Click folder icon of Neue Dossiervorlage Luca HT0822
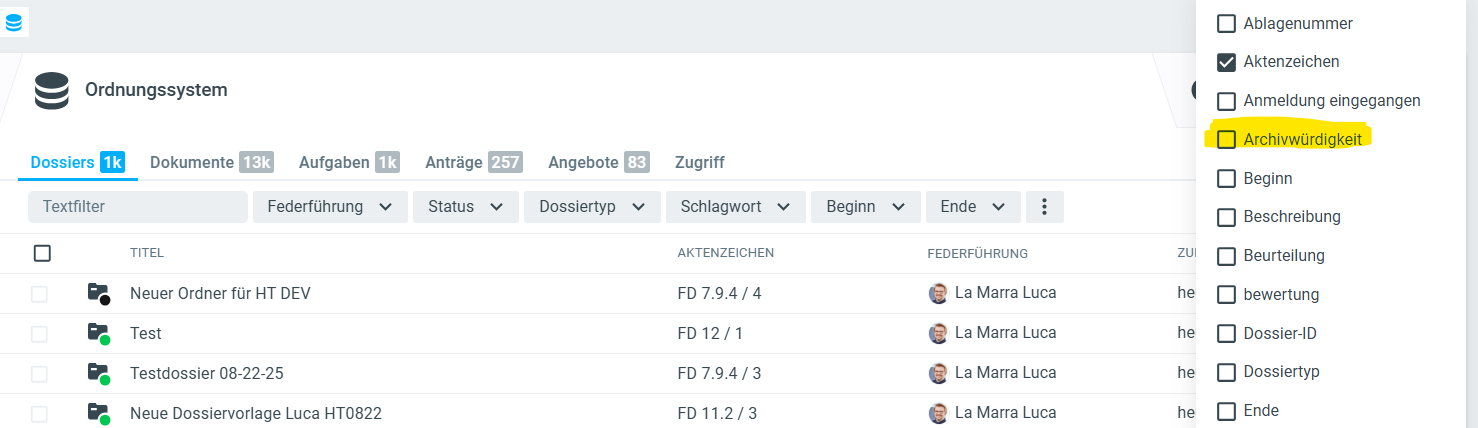 click(97, 412)
